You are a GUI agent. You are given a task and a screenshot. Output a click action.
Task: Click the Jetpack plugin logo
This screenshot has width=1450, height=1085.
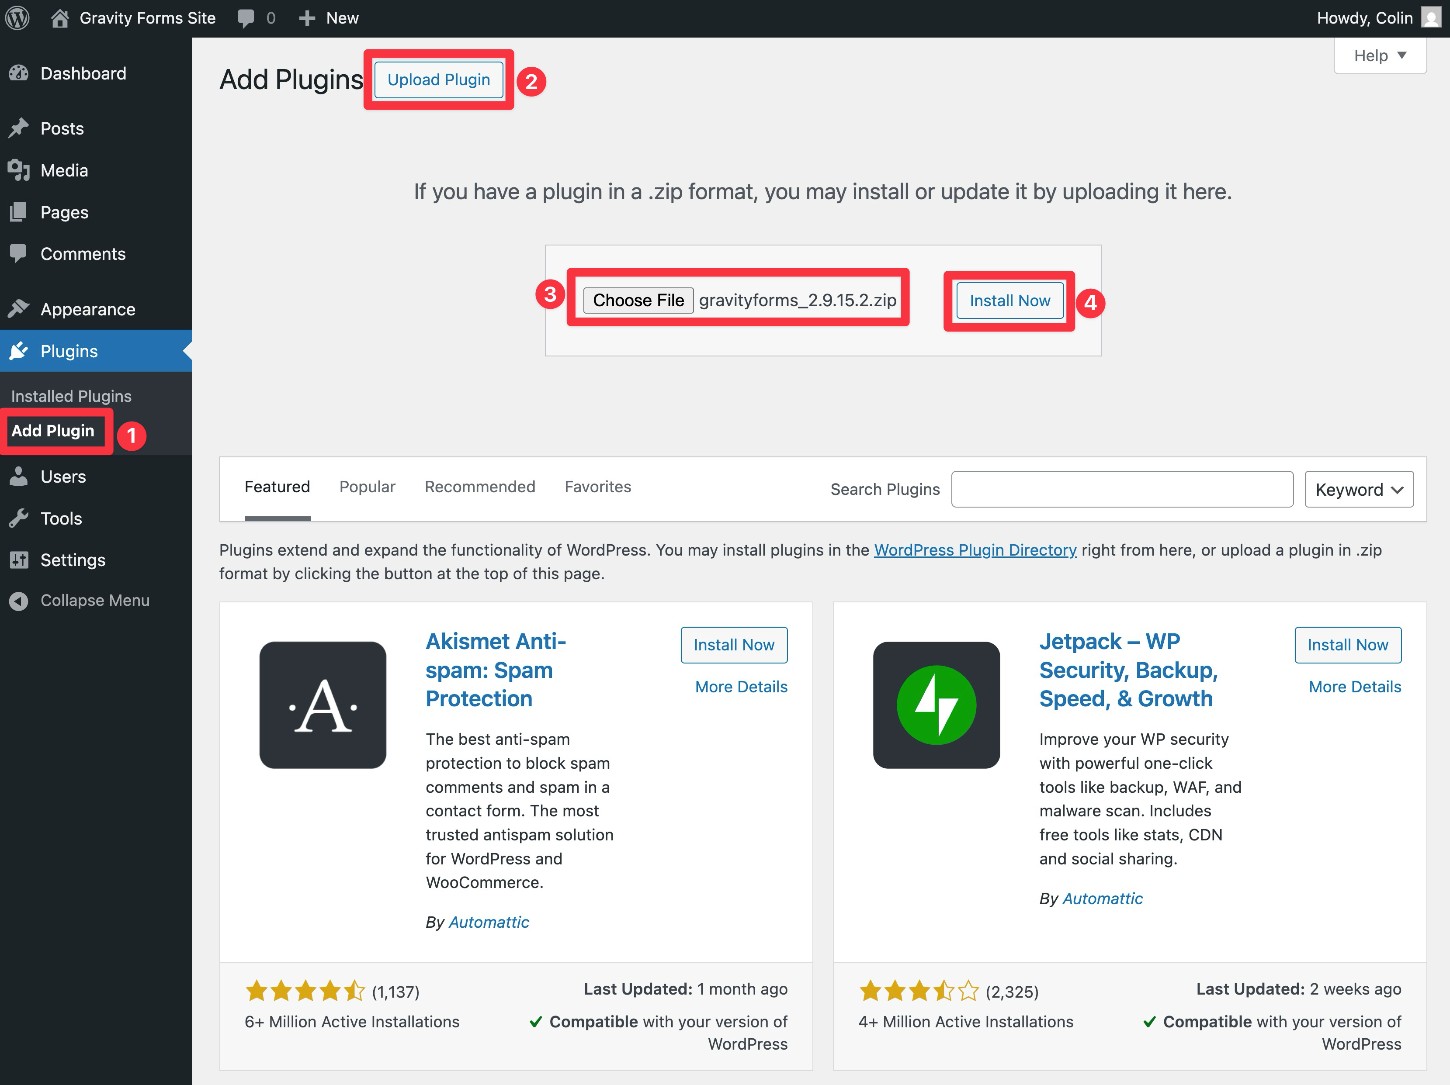(x=937, y=705)
